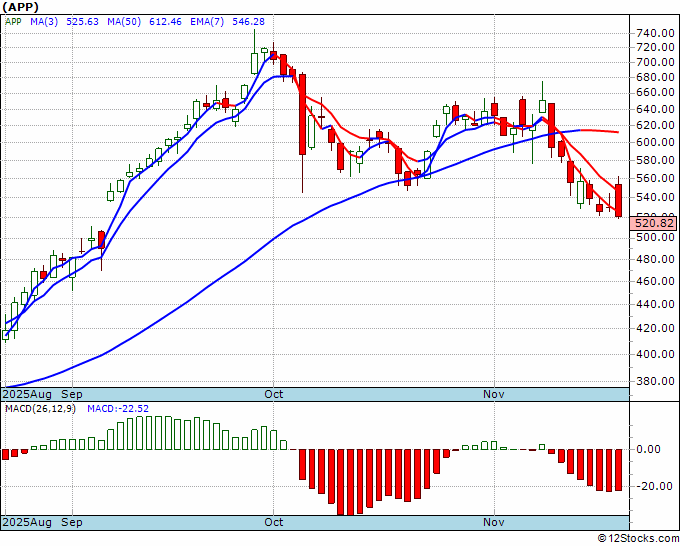Image resolution: width=680 pixels, height=546 pixels.
Task: Click the MA(3) value 525.63
Action: (x=82, y=22)
